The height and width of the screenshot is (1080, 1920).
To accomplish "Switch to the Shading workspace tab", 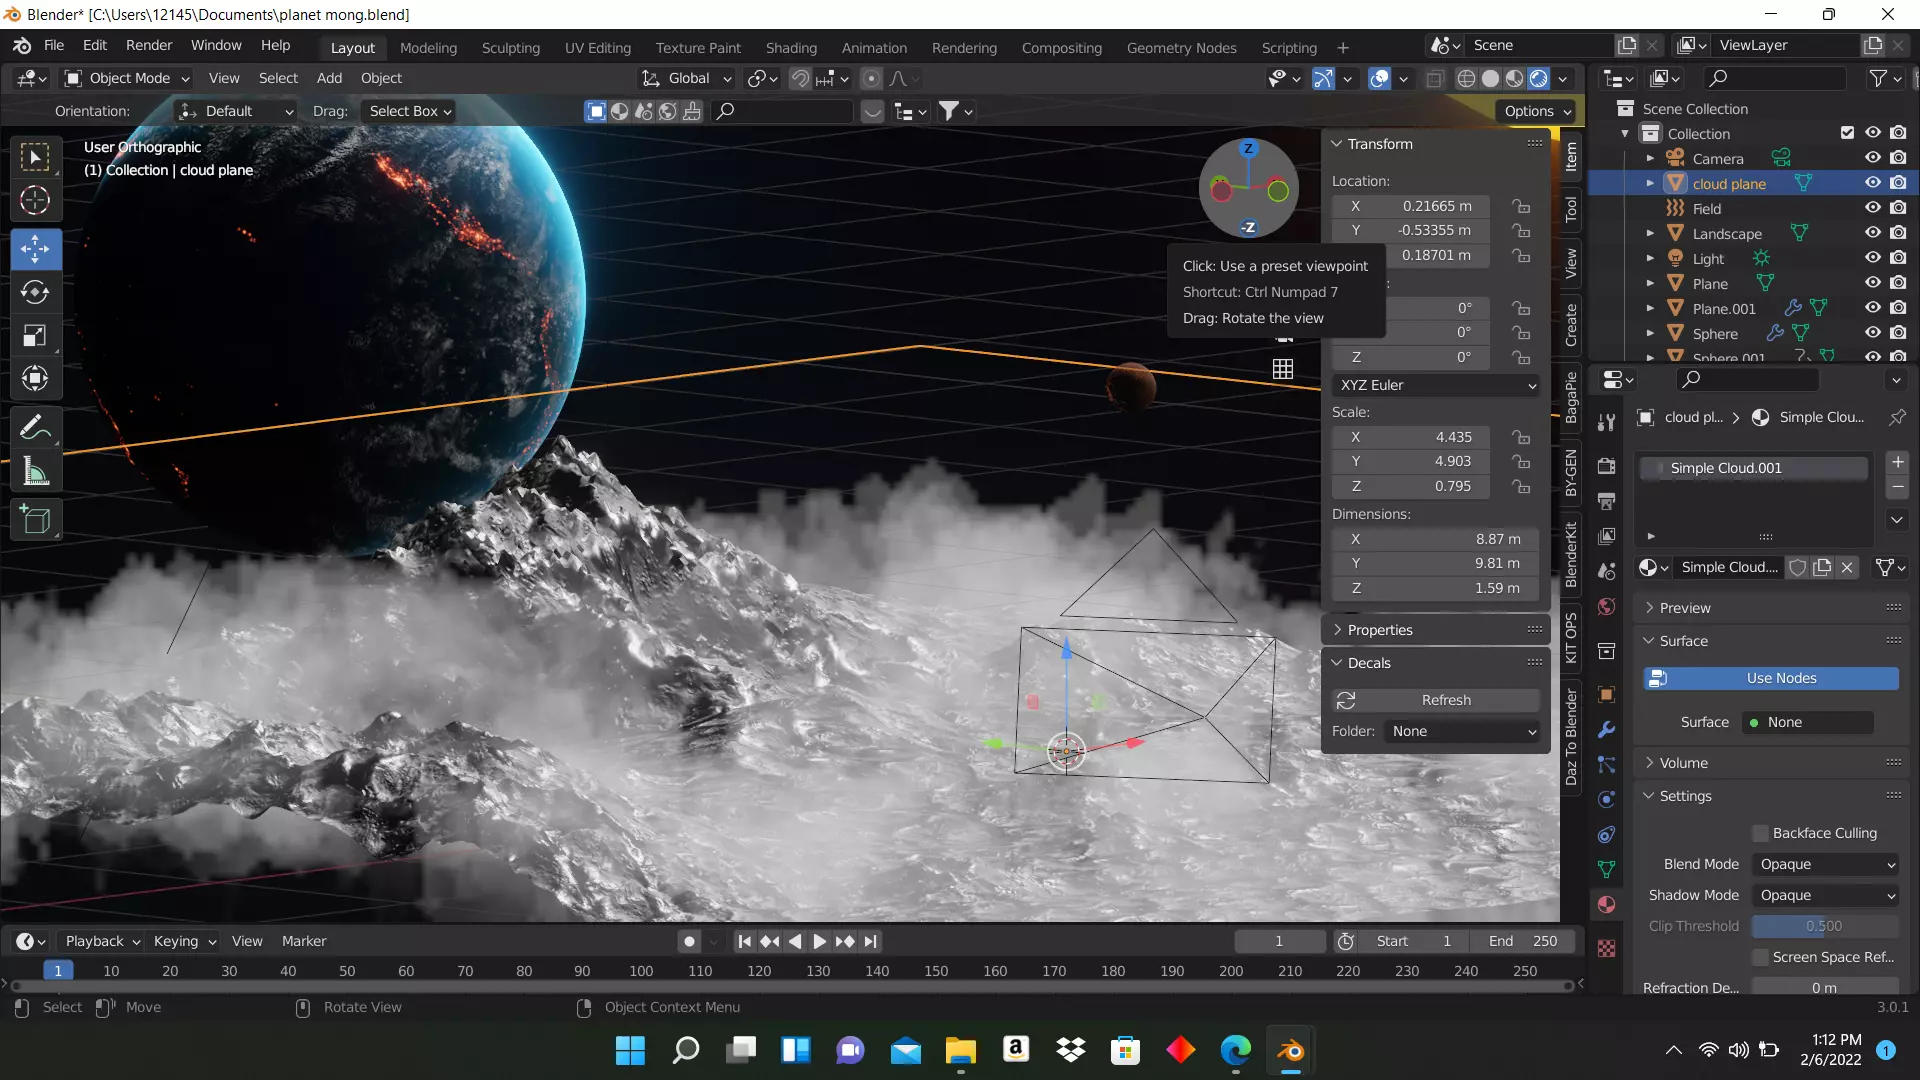I will [x=790, y=47].
